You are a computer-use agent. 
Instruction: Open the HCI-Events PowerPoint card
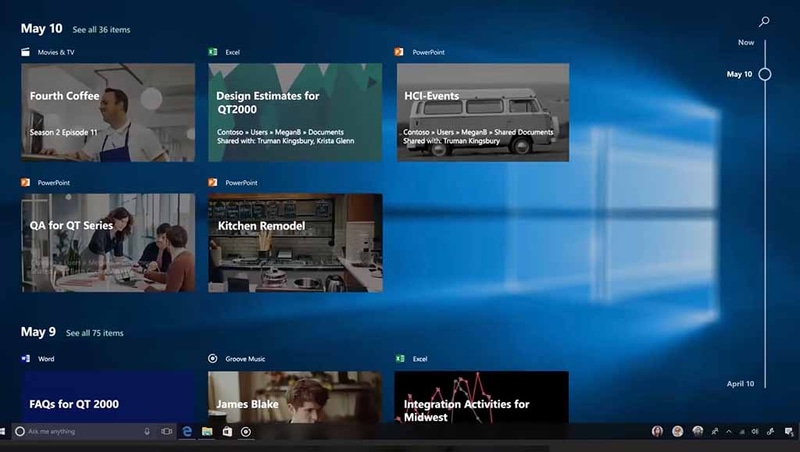483,112
